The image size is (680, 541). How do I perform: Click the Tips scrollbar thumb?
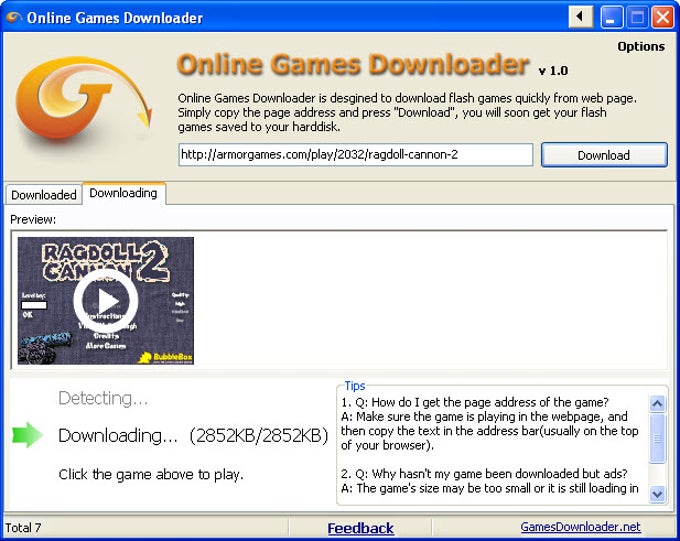(x=657, y=438)
